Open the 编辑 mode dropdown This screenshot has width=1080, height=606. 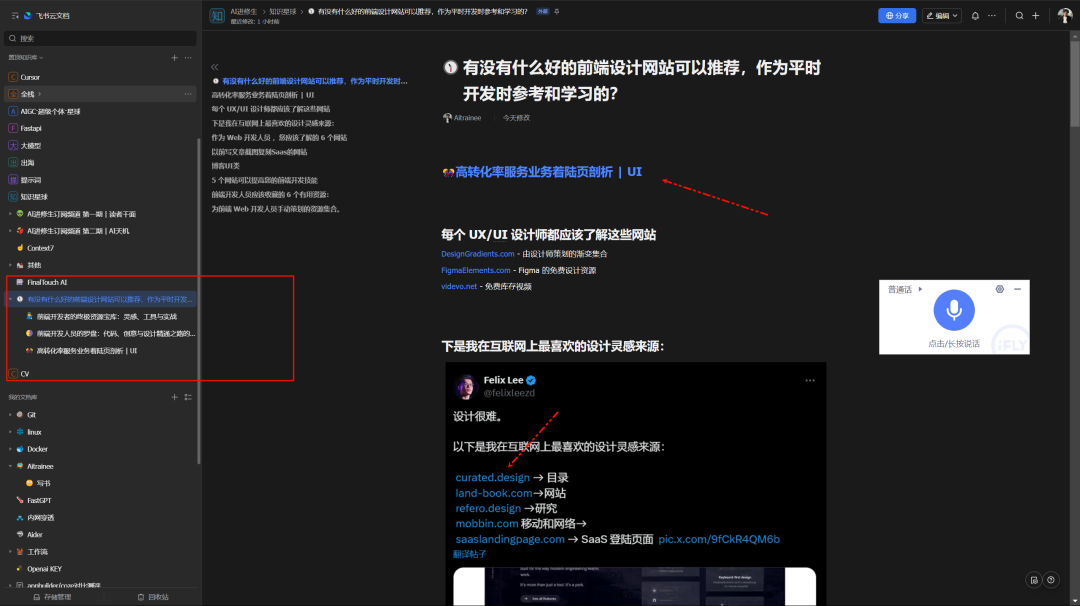click(x=942, y=15)
